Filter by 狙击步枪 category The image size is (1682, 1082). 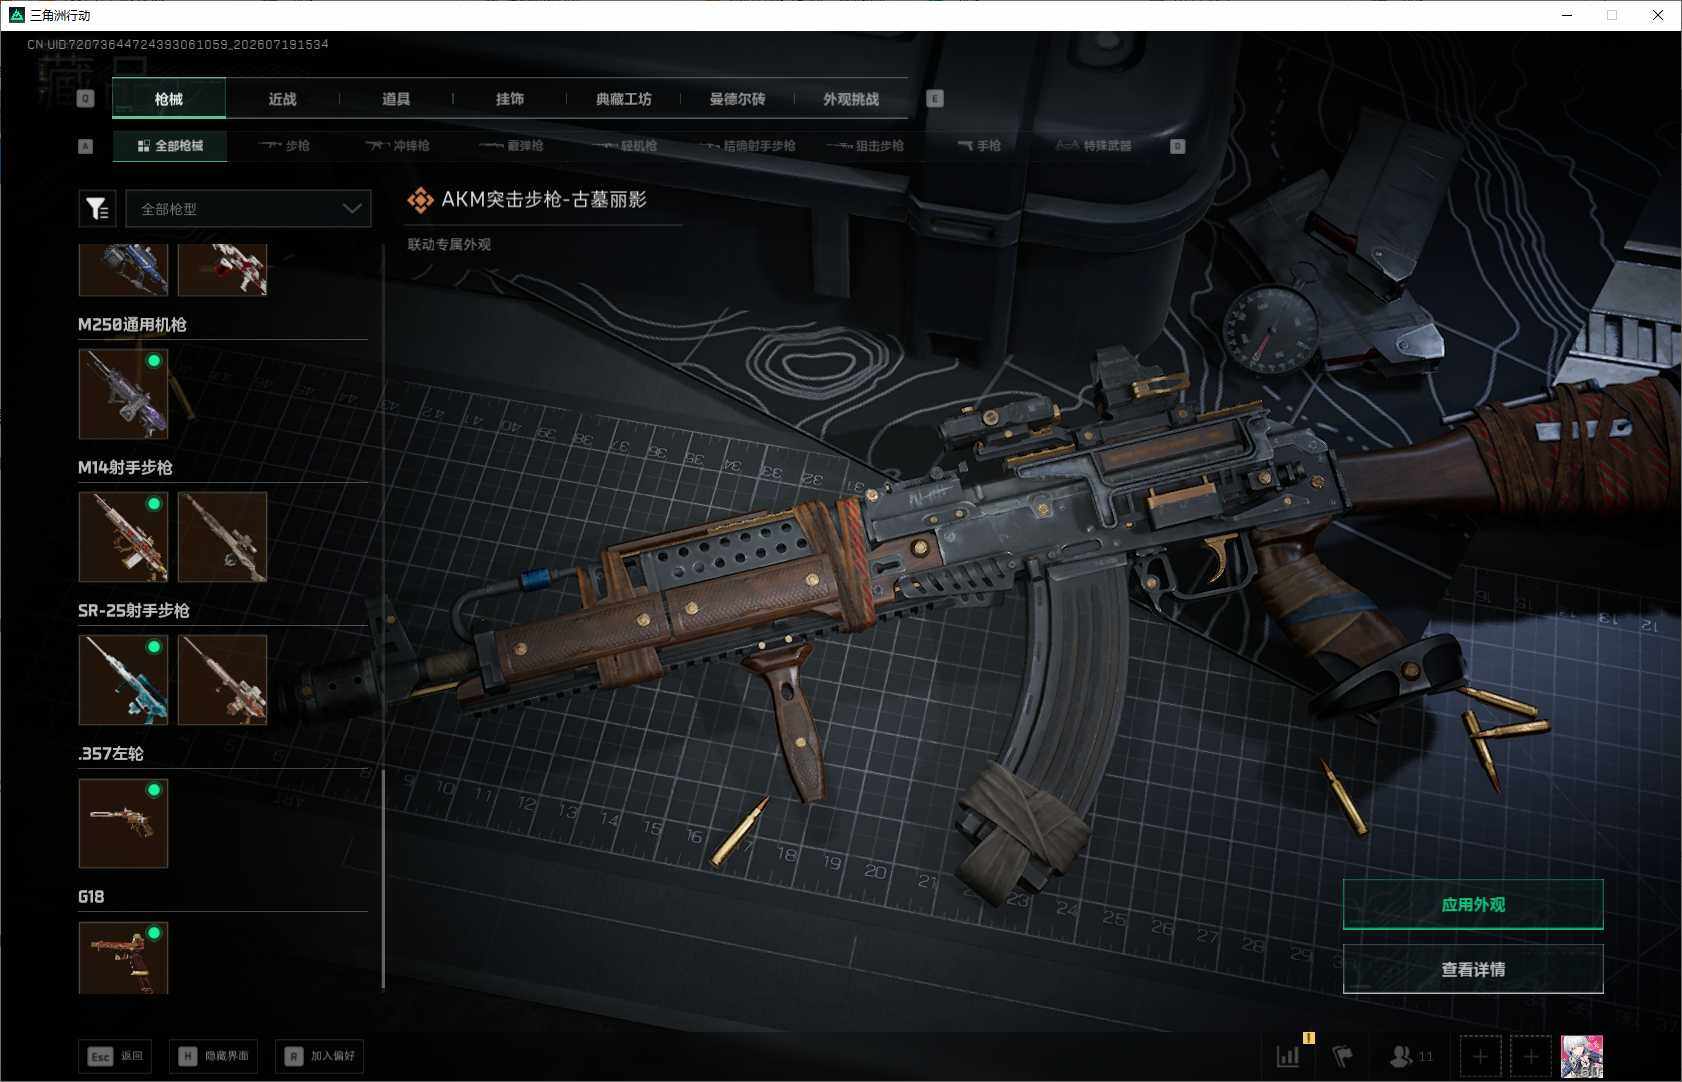tap(865, 146)
